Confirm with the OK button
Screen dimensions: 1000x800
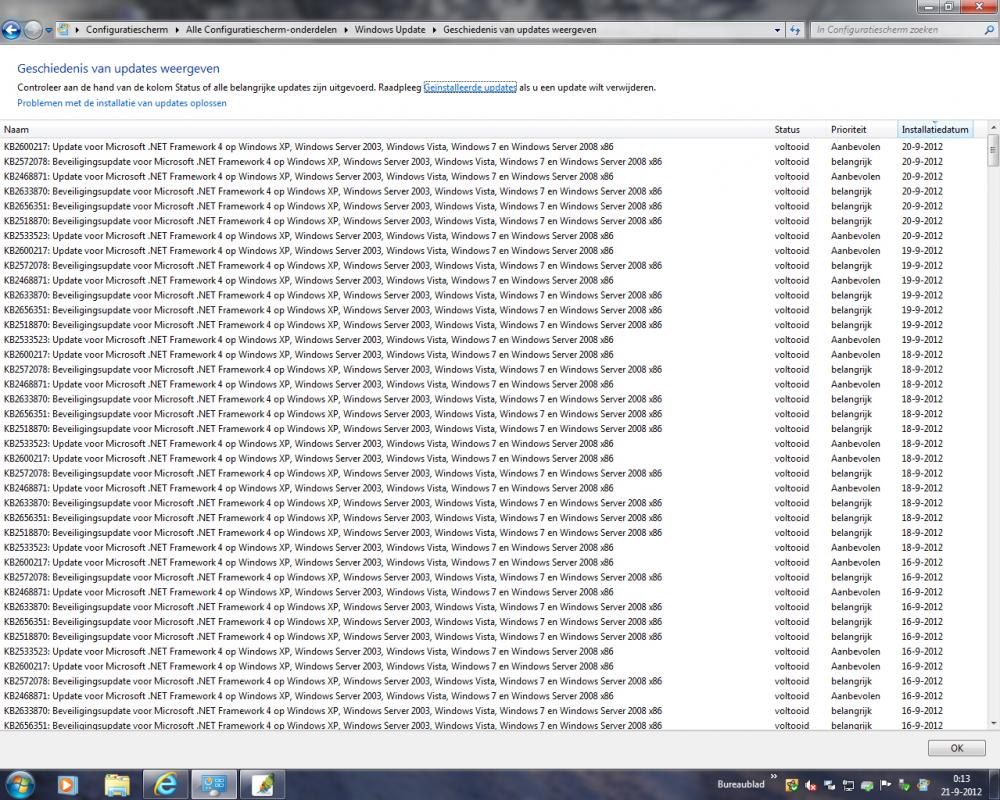click(957, 748)
